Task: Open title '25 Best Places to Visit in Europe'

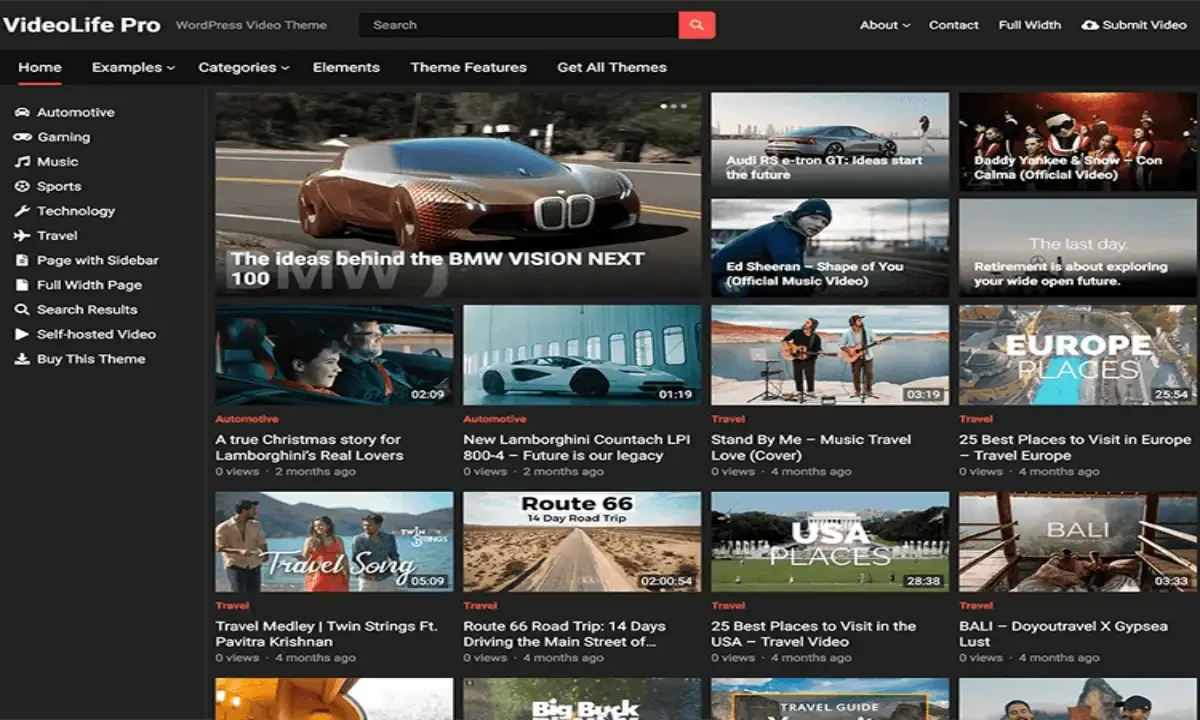Action: point(1075,447)
